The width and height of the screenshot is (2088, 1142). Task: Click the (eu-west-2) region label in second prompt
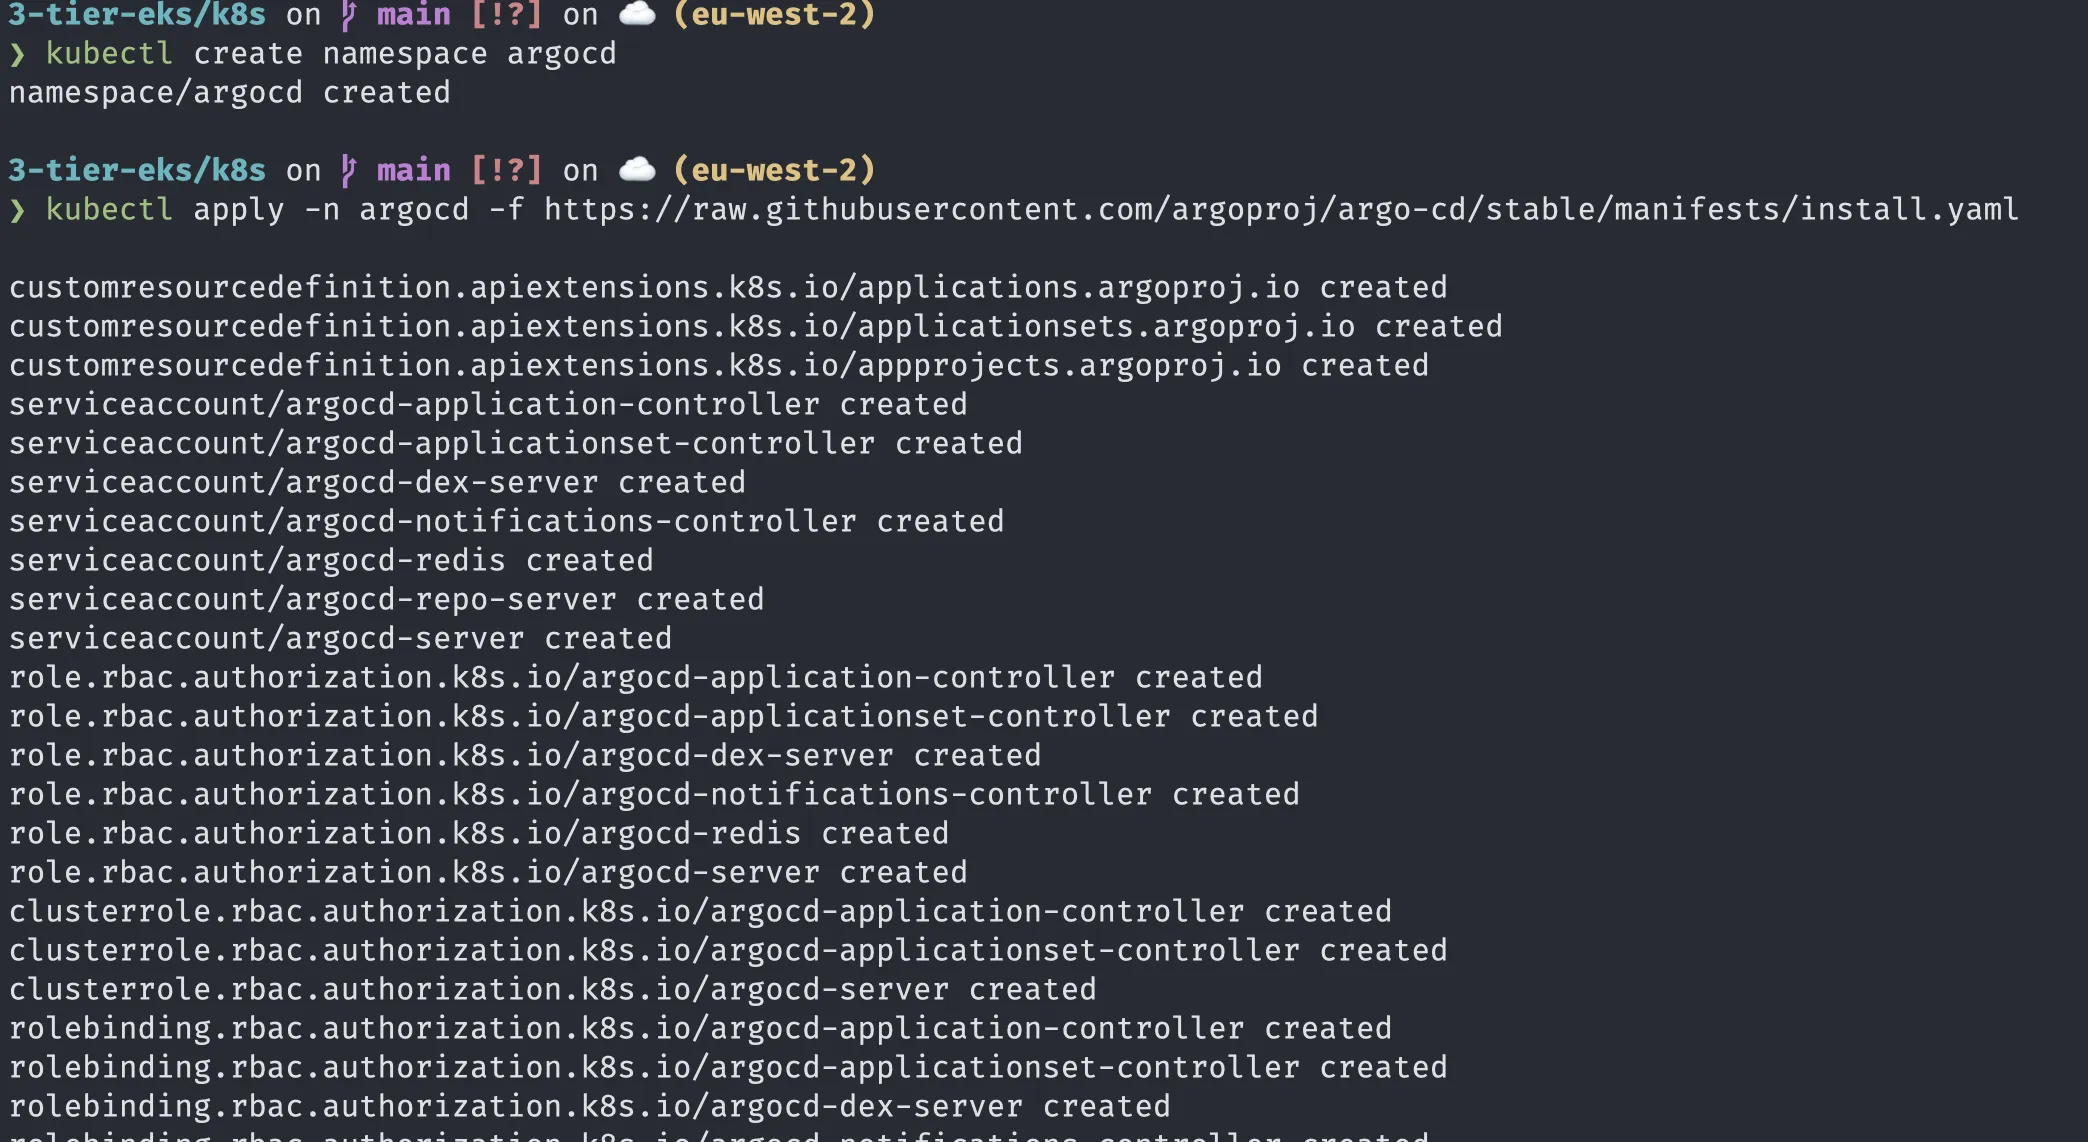click(x=774, y=170)
